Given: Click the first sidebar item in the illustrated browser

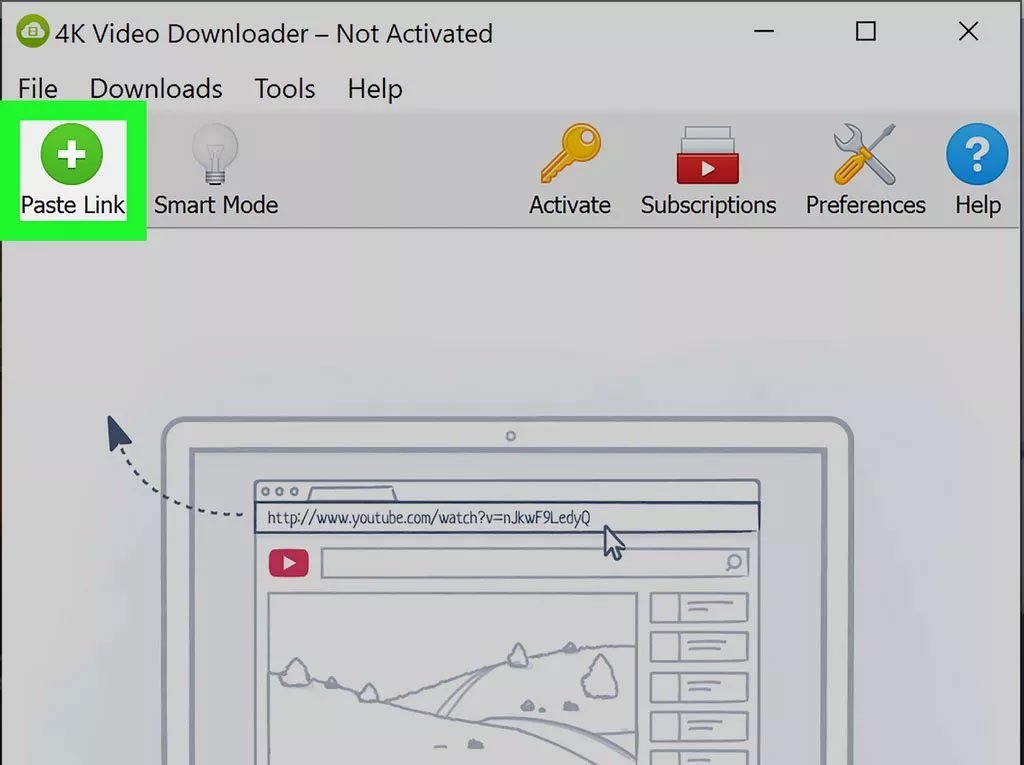Looking at the screenshot, I should [x=699, y=607].
